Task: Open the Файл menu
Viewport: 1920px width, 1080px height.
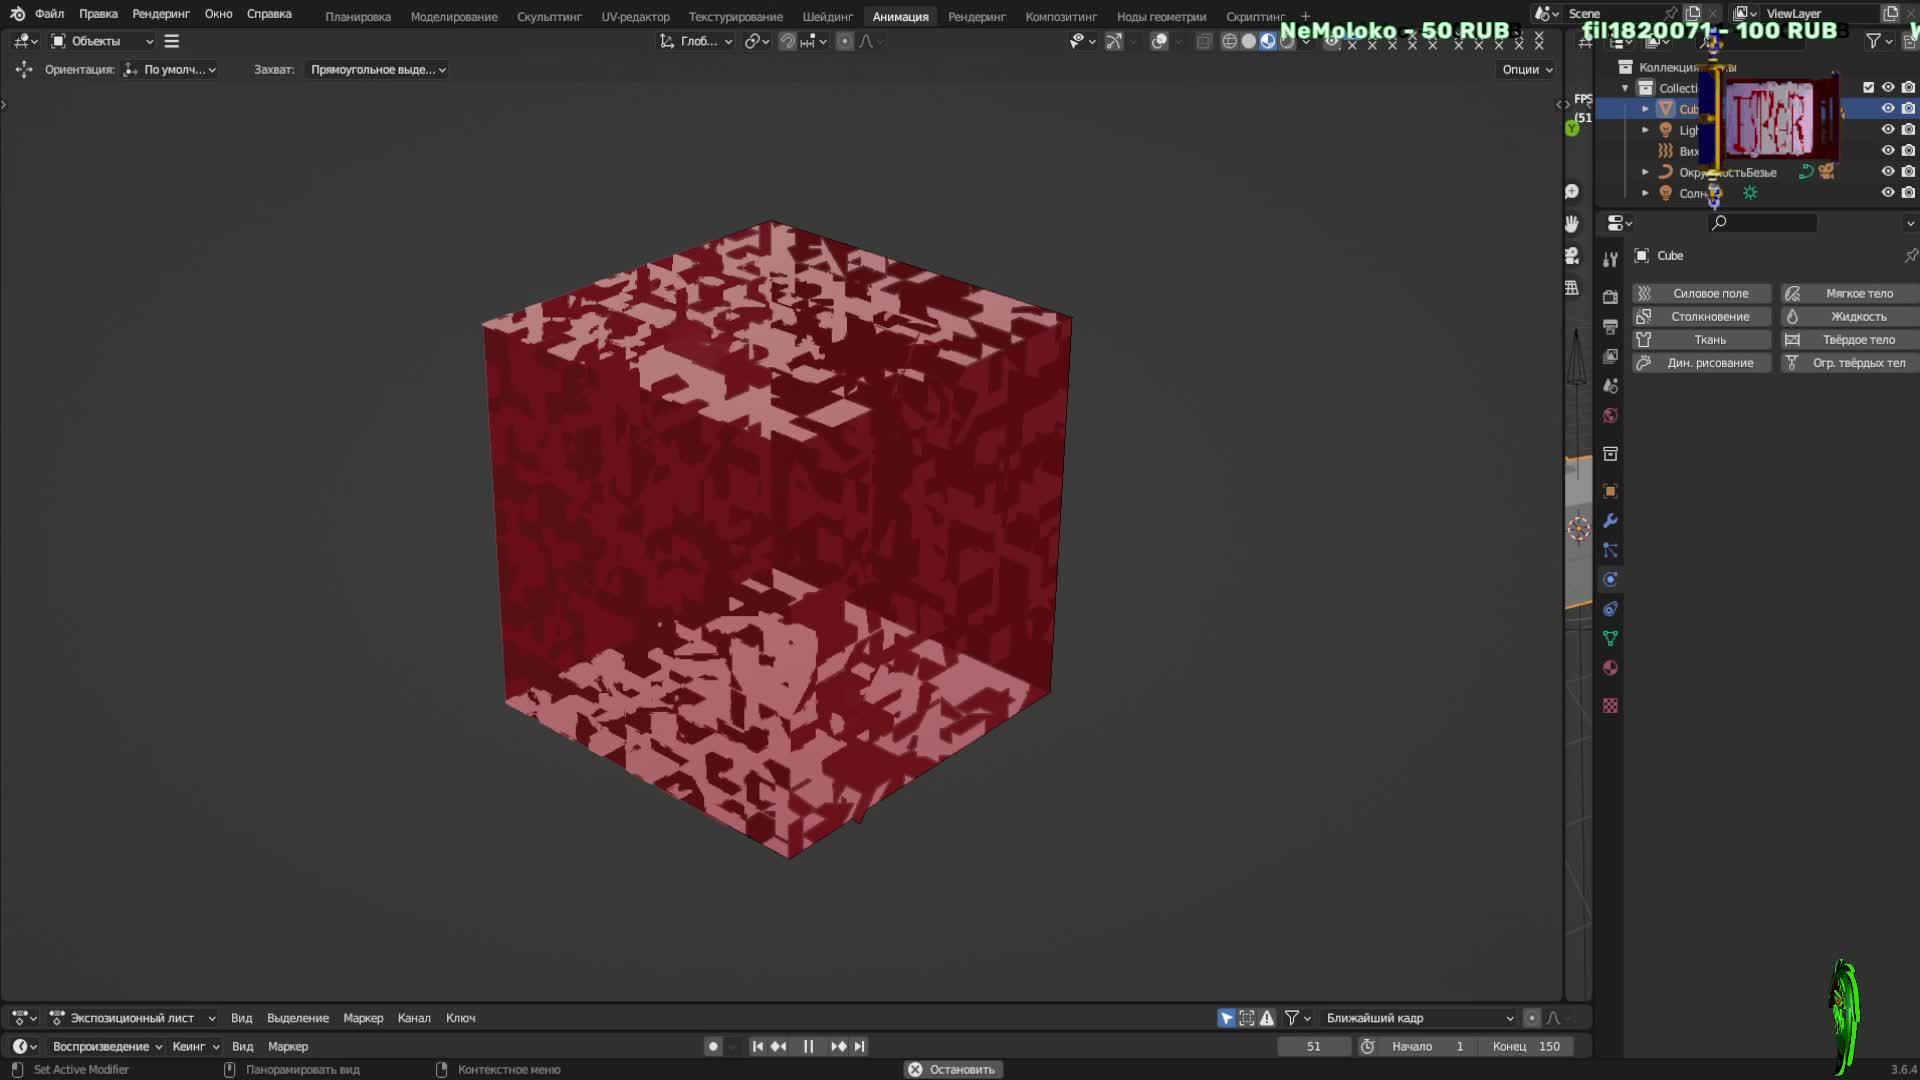Action: (49, 14)
